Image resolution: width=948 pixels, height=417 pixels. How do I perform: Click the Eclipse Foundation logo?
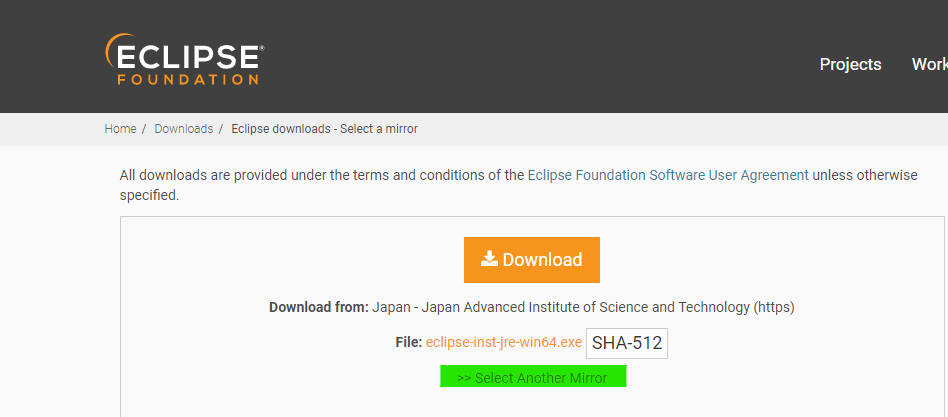[x=185, y=59]
